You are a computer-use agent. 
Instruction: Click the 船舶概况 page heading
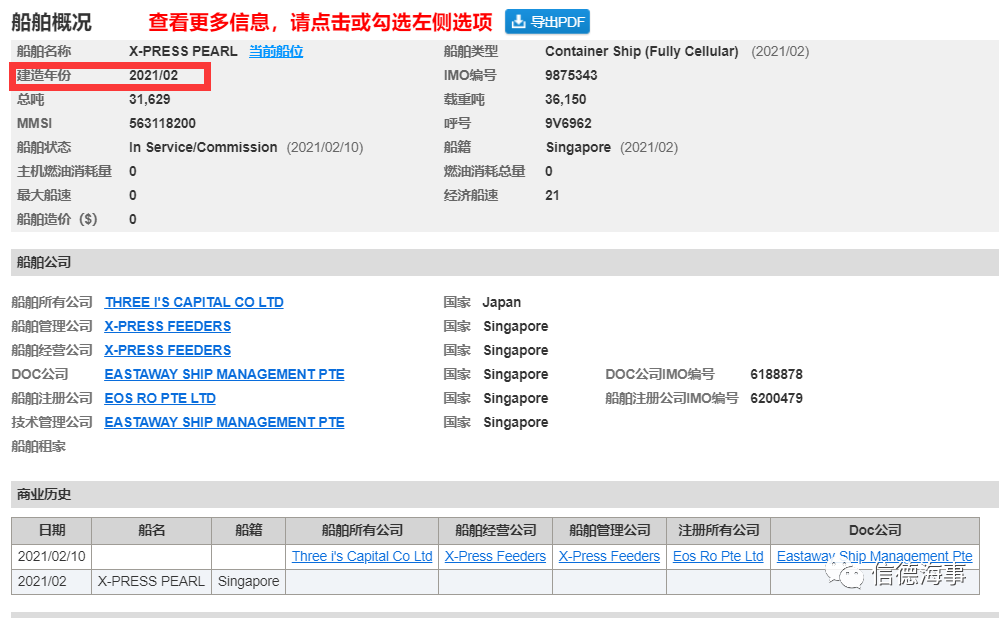[x=52, y=22]
